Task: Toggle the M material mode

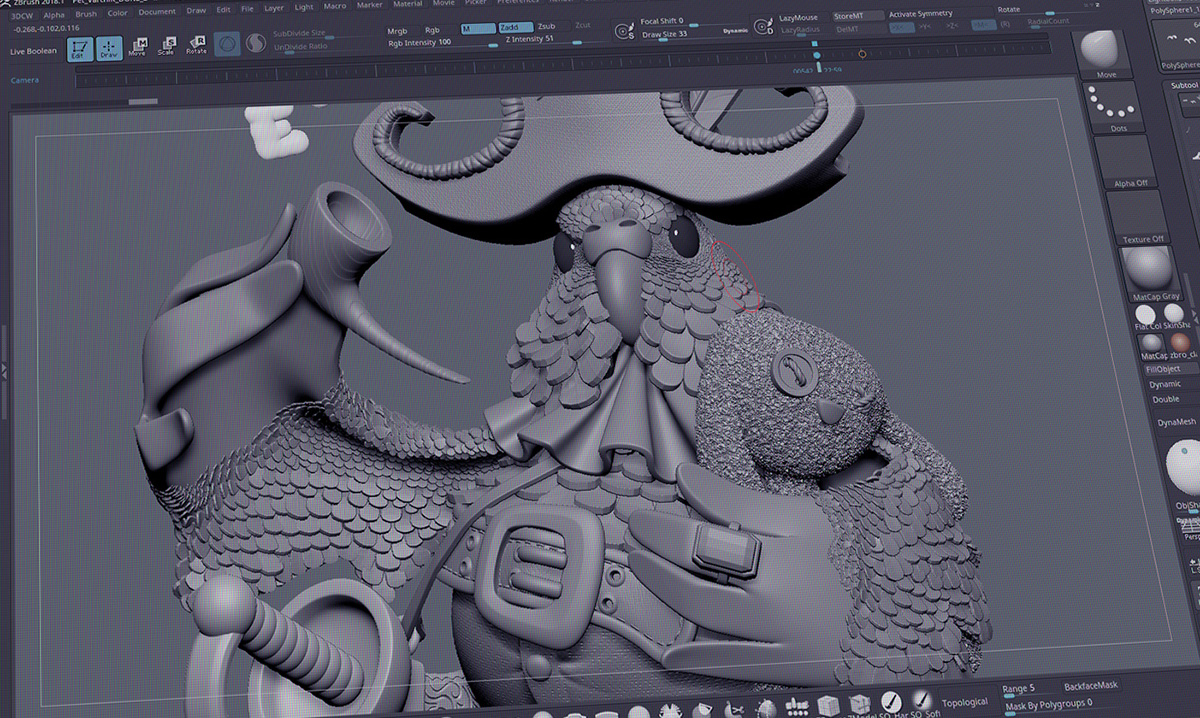Action: pos(476,29)
